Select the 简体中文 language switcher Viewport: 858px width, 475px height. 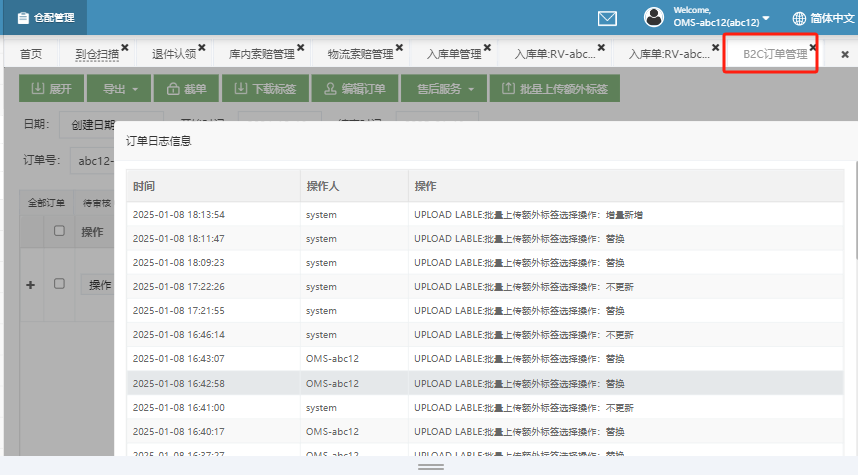click(832, 18)
